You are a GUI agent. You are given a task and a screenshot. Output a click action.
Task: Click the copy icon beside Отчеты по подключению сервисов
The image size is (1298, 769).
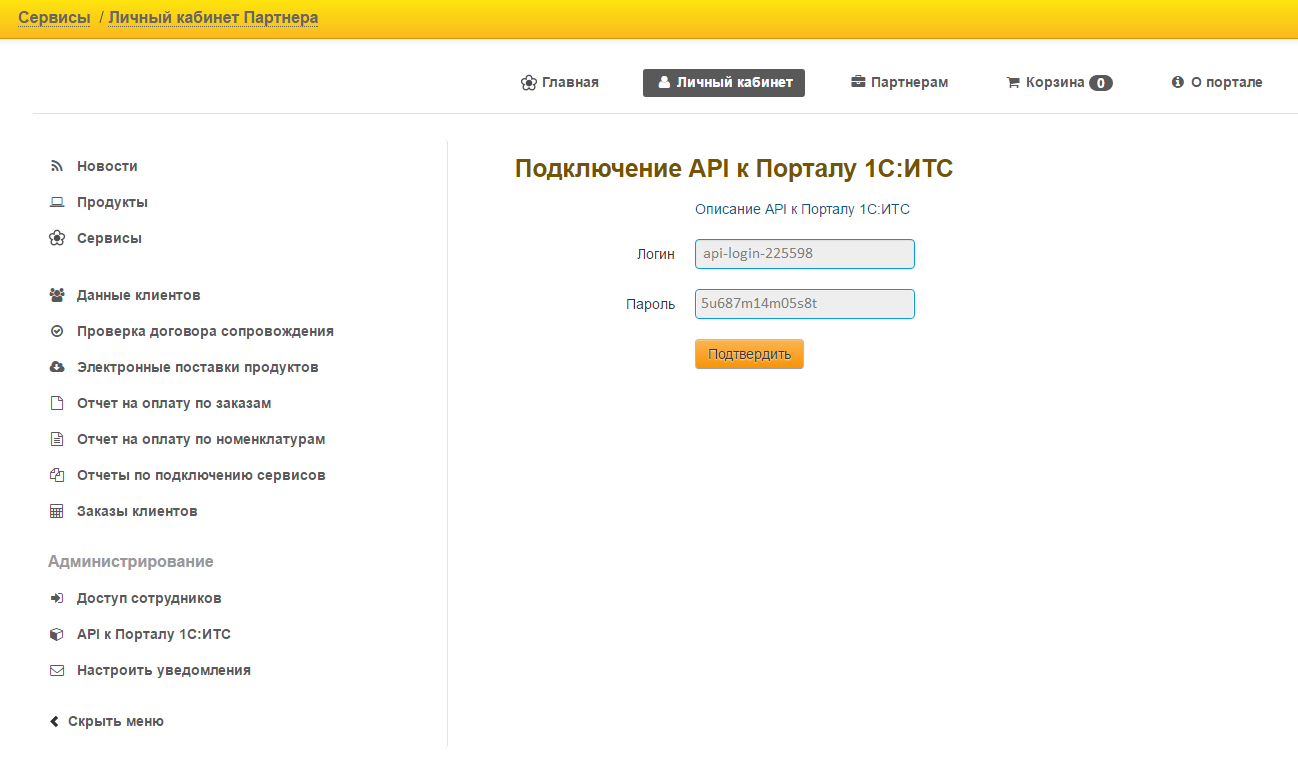(x=57, y=475)
